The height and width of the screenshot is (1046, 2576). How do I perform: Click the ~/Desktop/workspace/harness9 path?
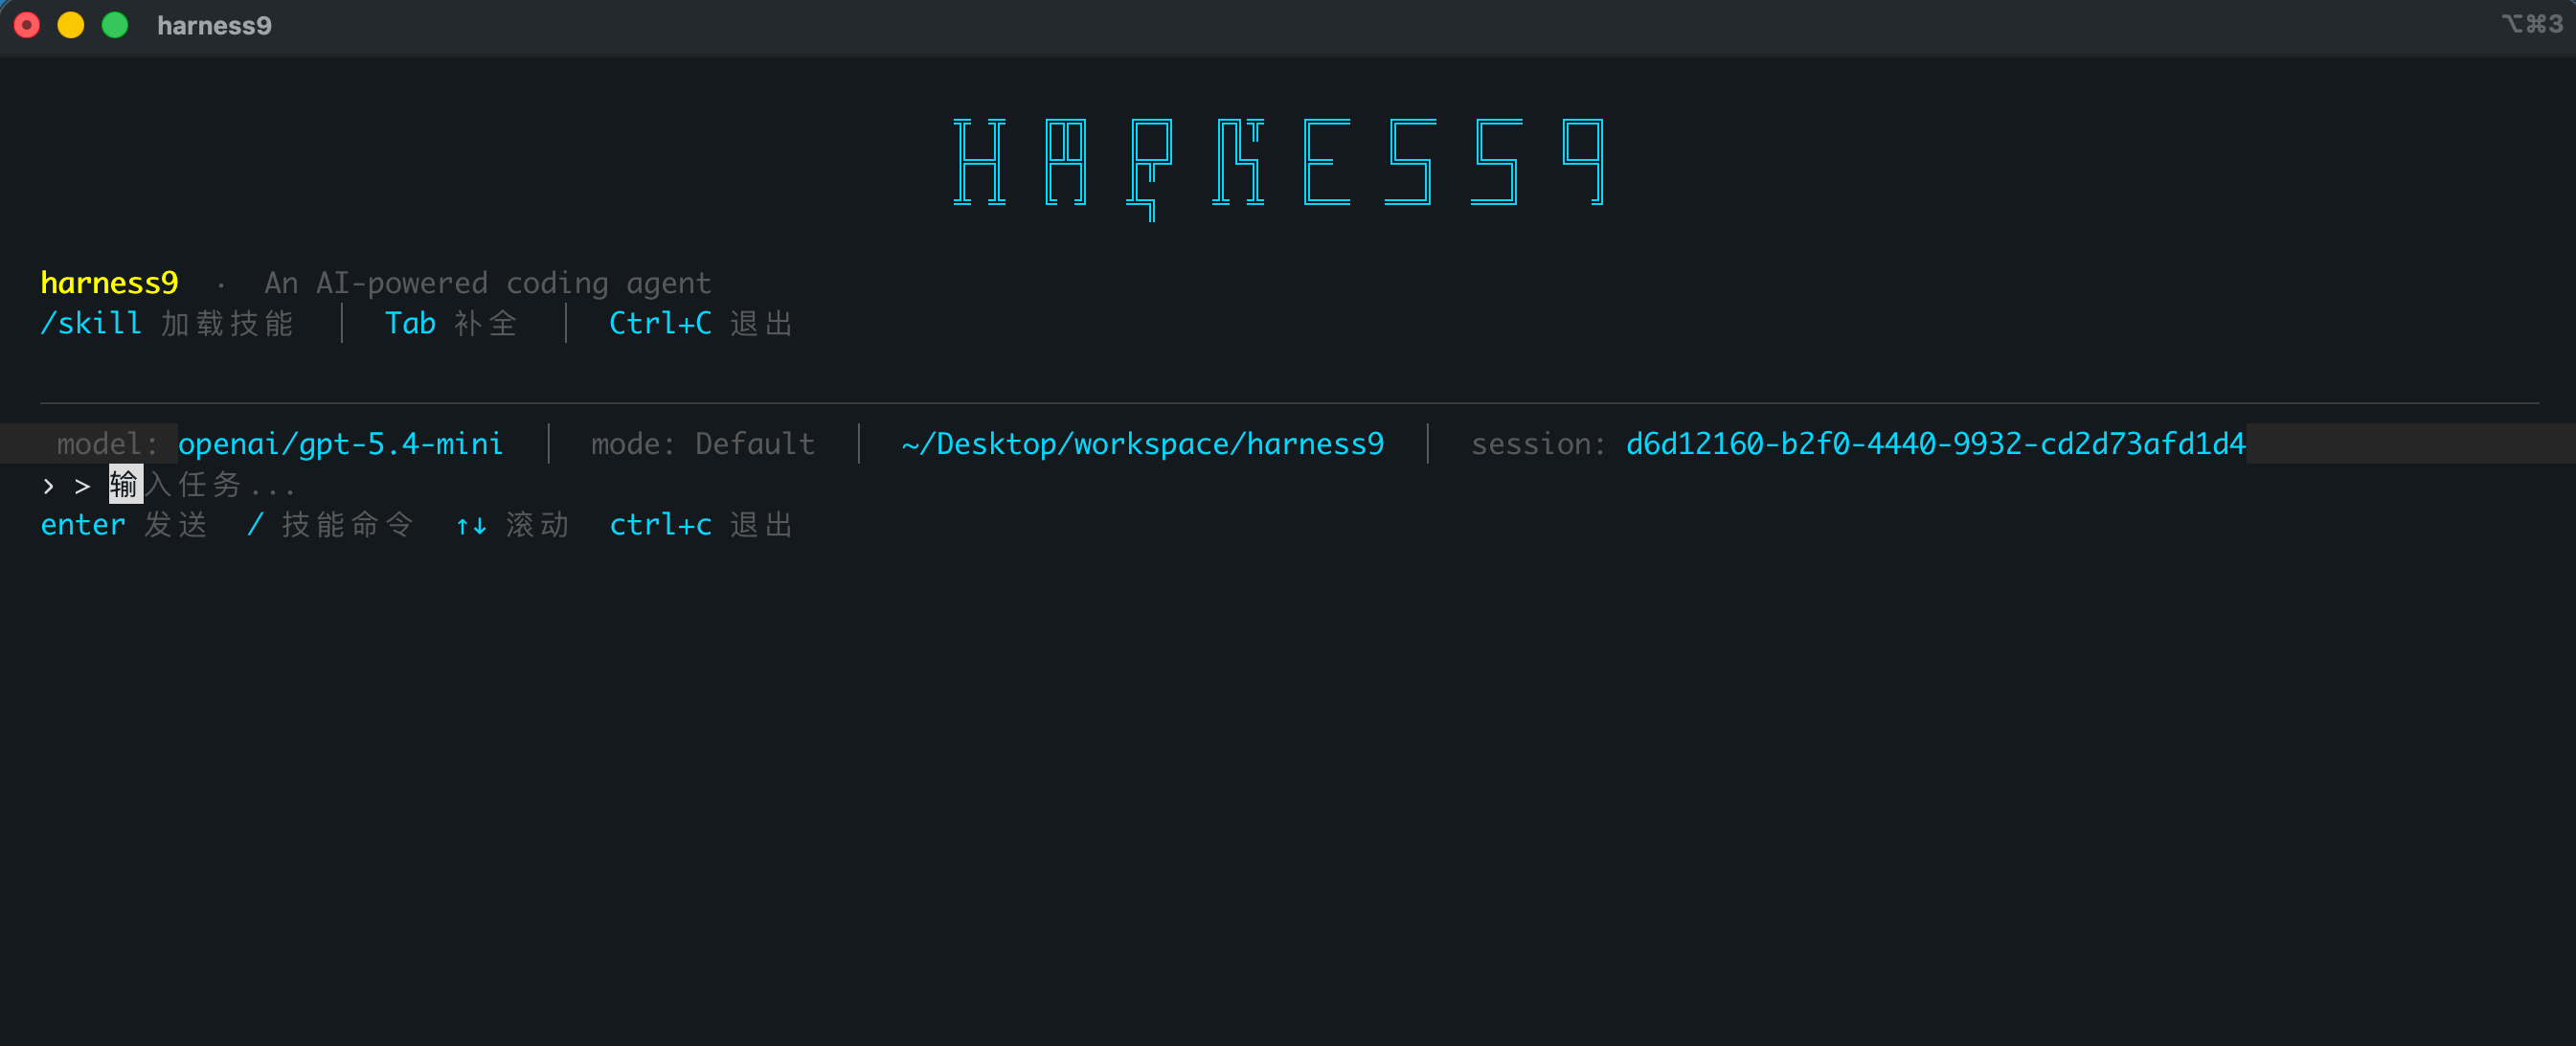[x=1143, y=444]
